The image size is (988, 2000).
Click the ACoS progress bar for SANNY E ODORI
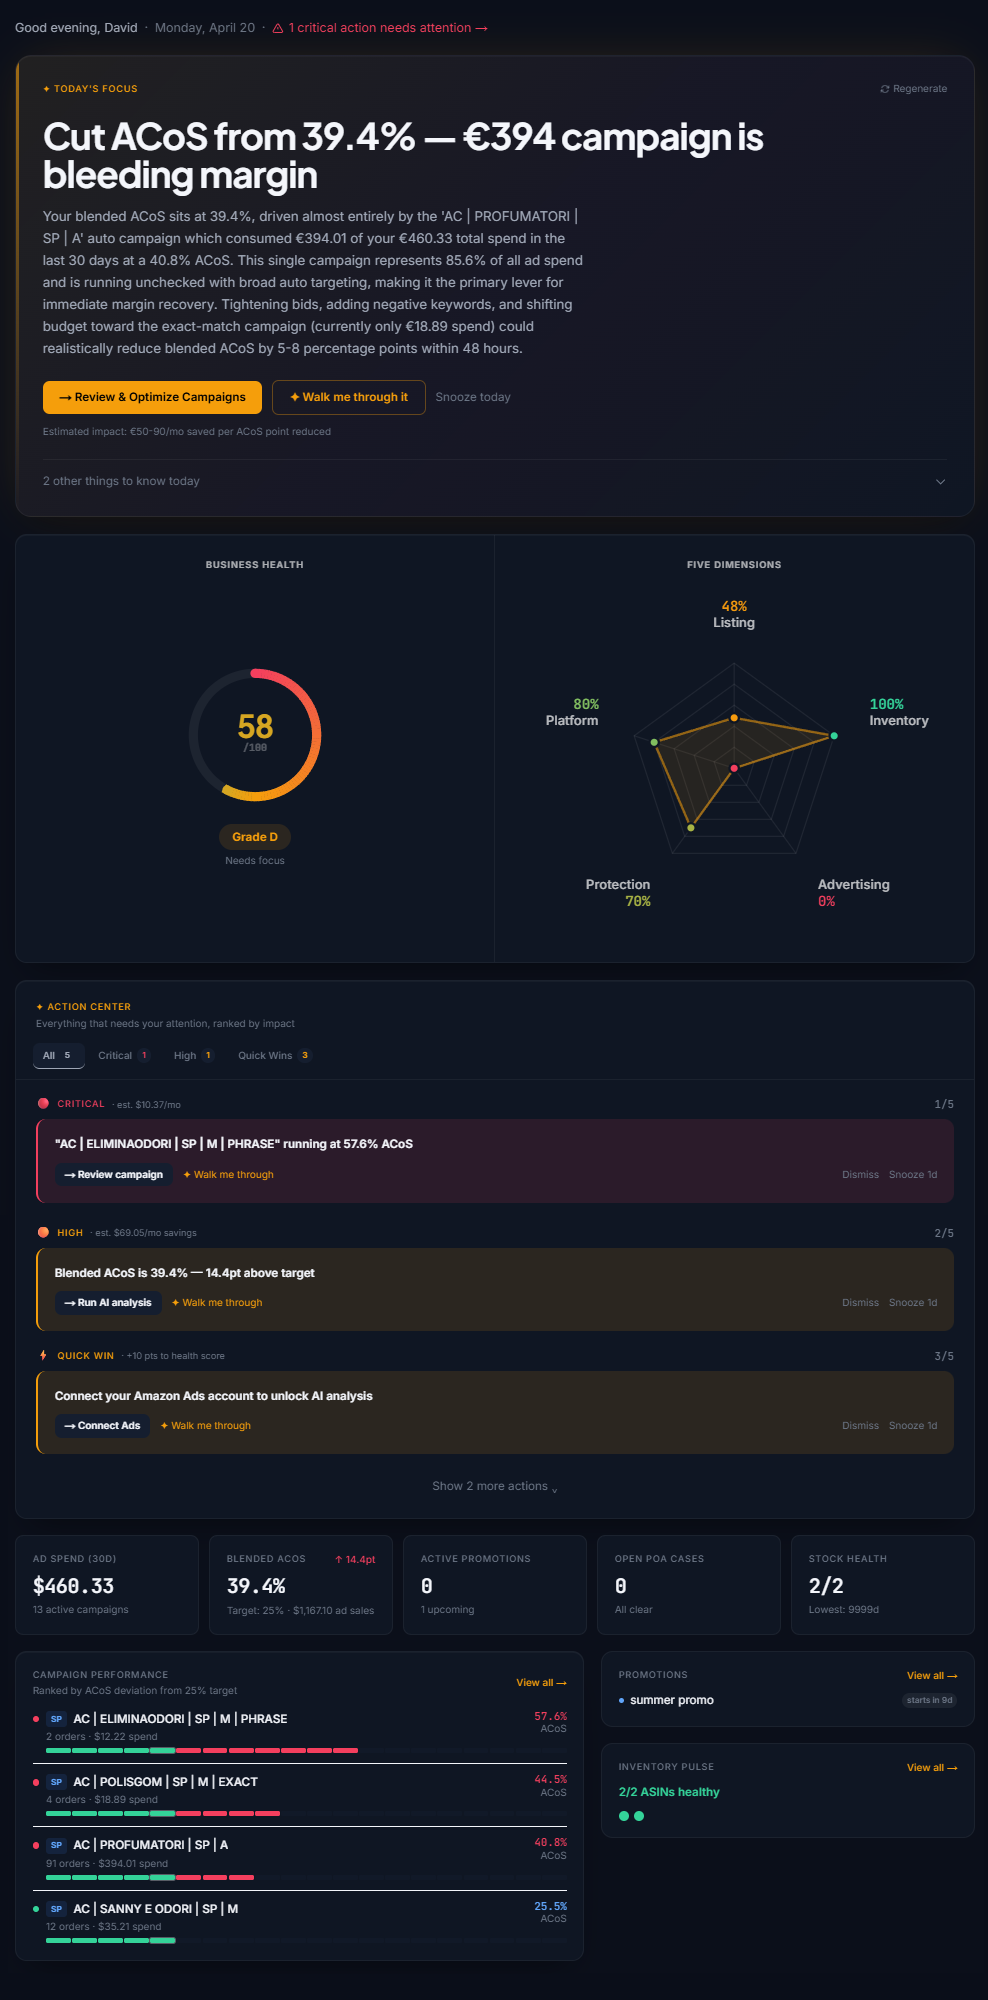click(108, 1940)
